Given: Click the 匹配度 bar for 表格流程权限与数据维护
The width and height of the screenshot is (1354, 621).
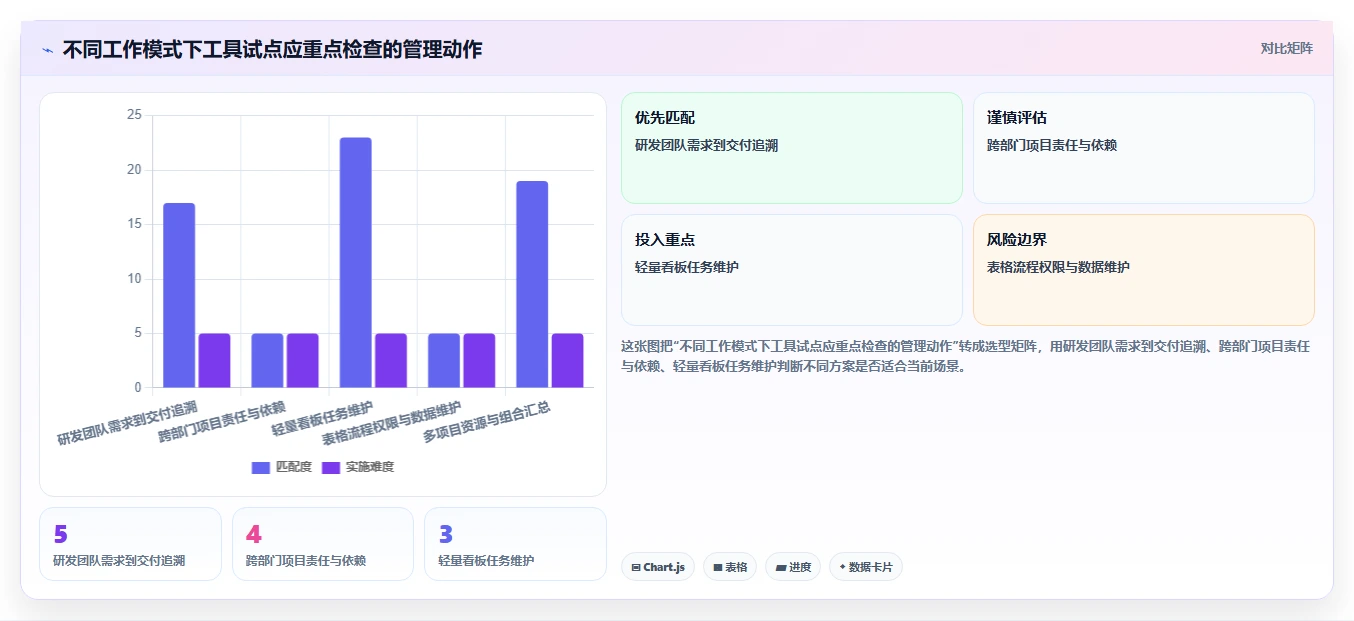Looking at the screenshot, I should click(x=444, y=360).
